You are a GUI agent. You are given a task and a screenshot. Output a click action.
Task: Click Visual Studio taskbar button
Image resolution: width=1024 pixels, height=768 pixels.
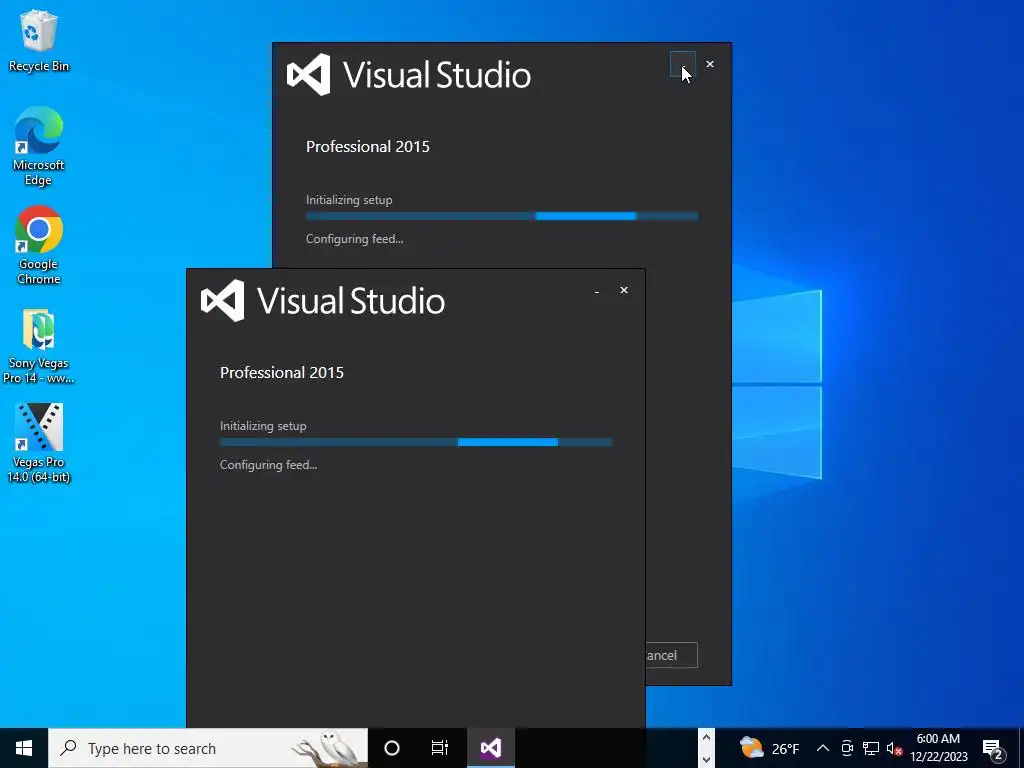[491, 748]
